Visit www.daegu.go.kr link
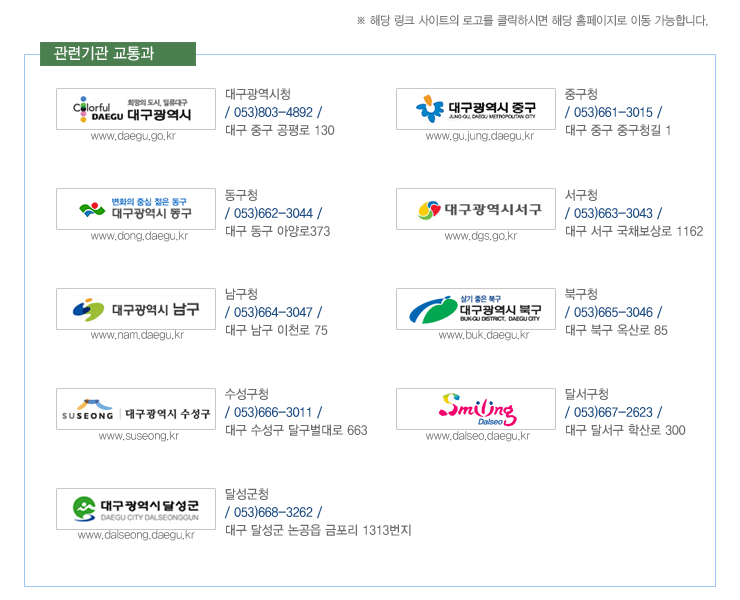 pyautogui.click(x=133, y=136)
